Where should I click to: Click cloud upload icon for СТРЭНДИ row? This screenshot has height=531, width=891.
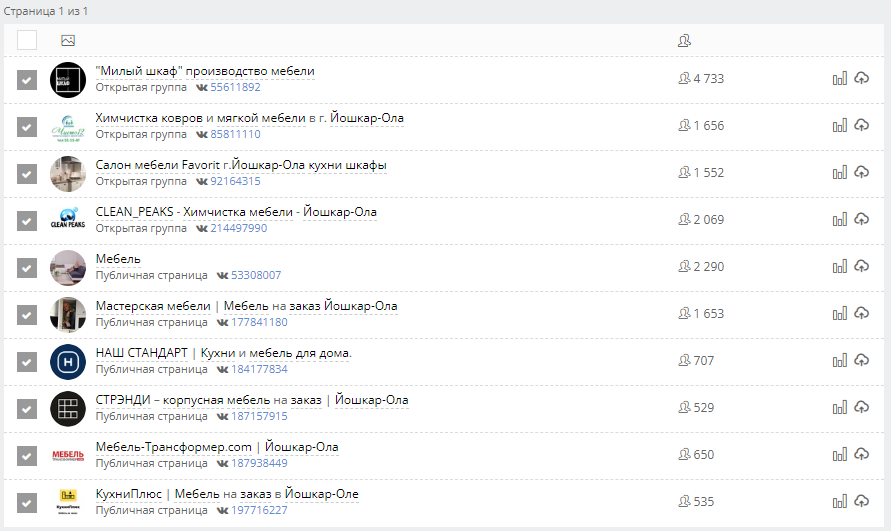(861, 408)
